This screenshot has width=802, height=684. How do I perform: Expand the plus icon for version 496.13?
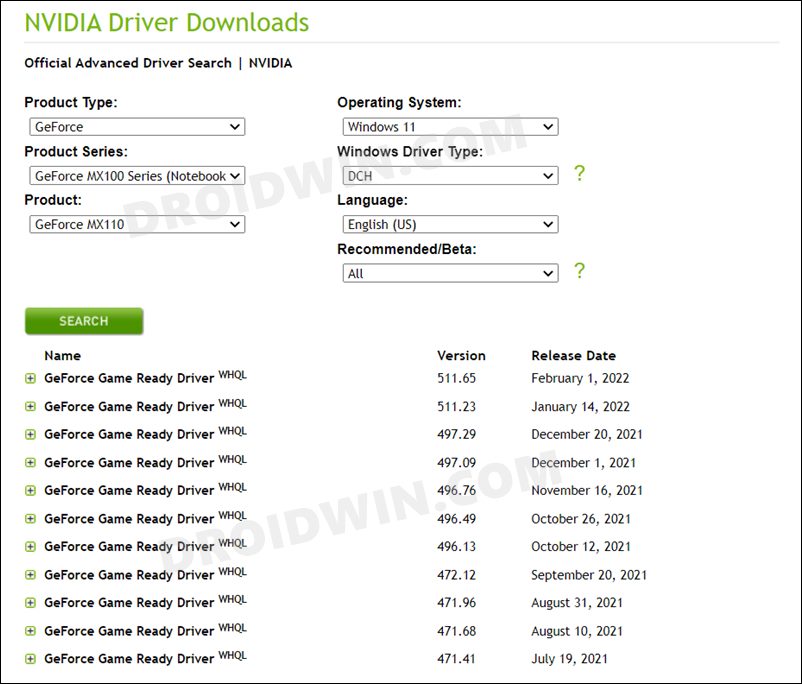[31, 547]
